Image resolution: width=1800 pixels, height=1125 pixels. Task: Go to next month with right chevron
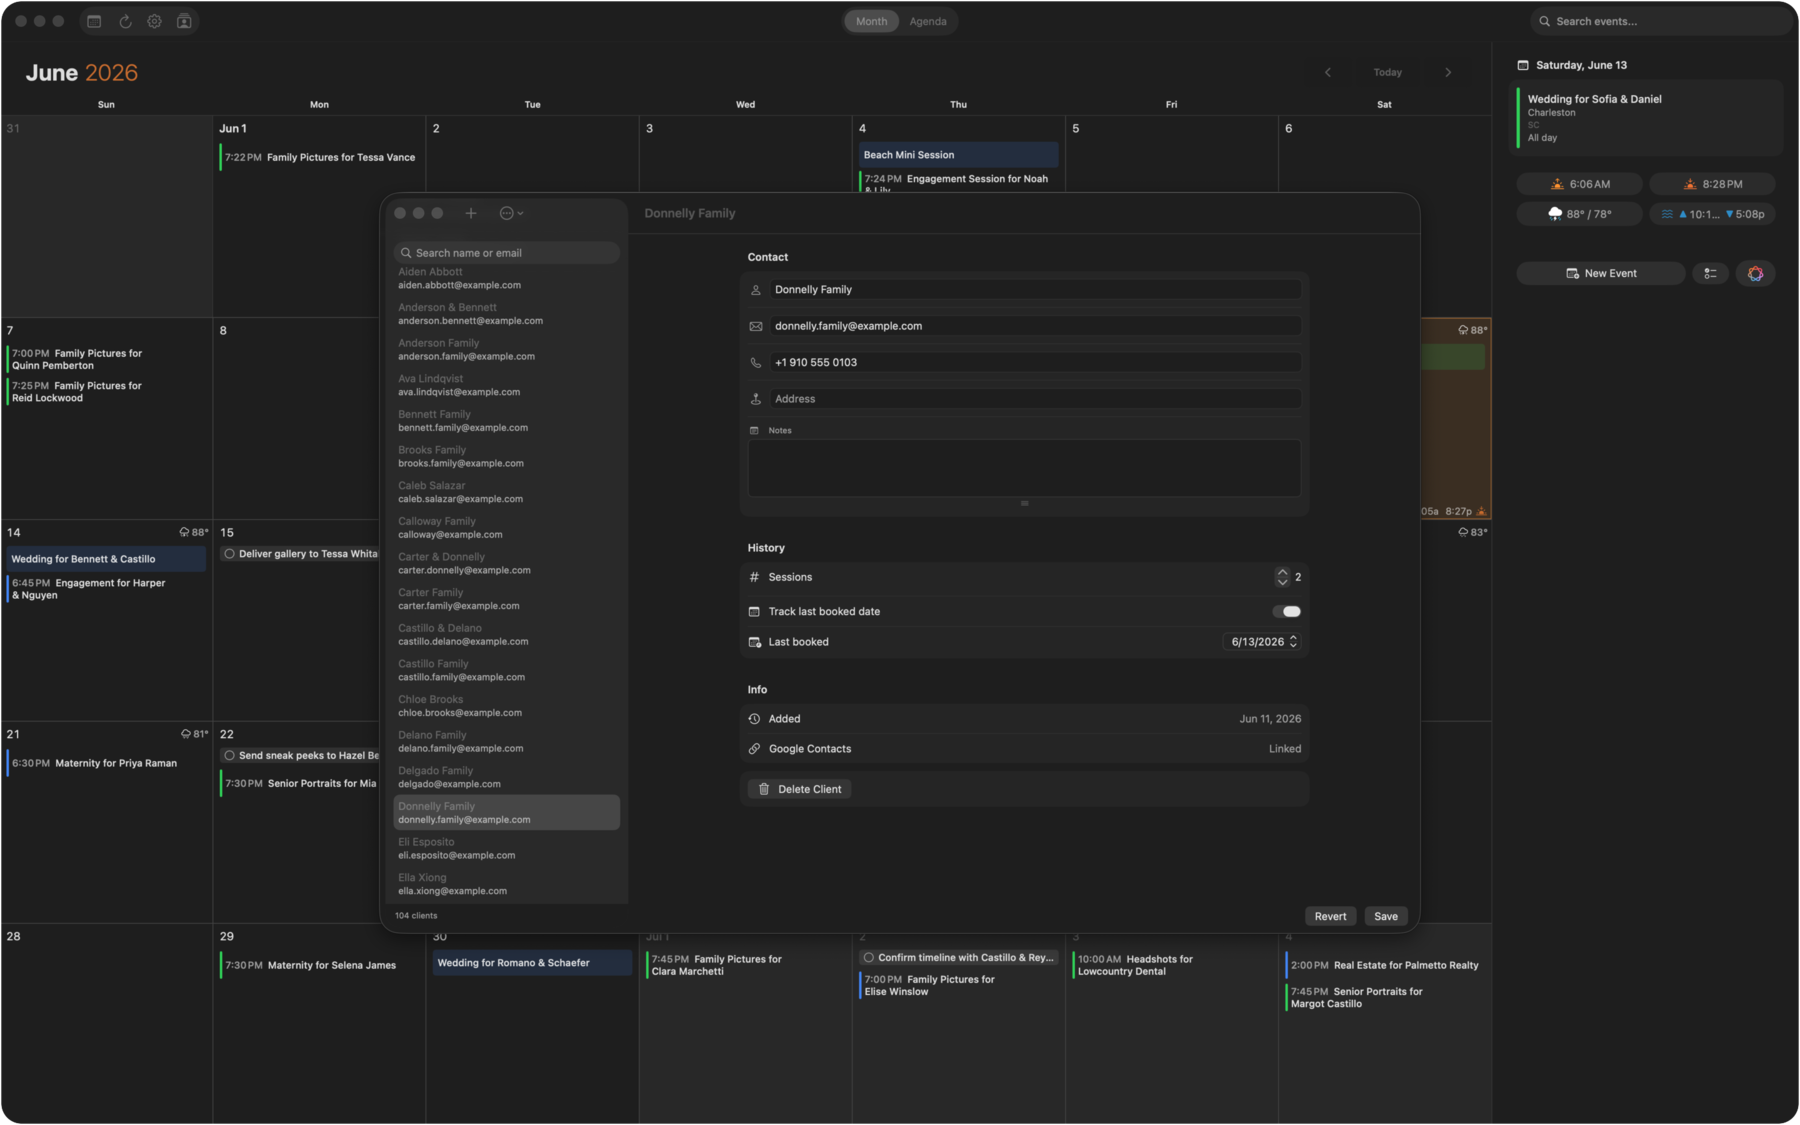[1448, 72]
